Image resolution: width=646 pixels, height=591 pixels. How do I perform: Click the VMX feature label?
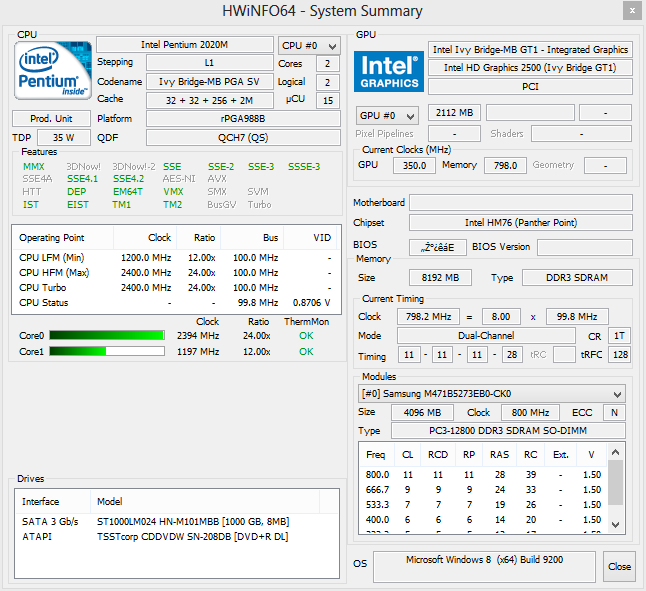coord(173,192)
